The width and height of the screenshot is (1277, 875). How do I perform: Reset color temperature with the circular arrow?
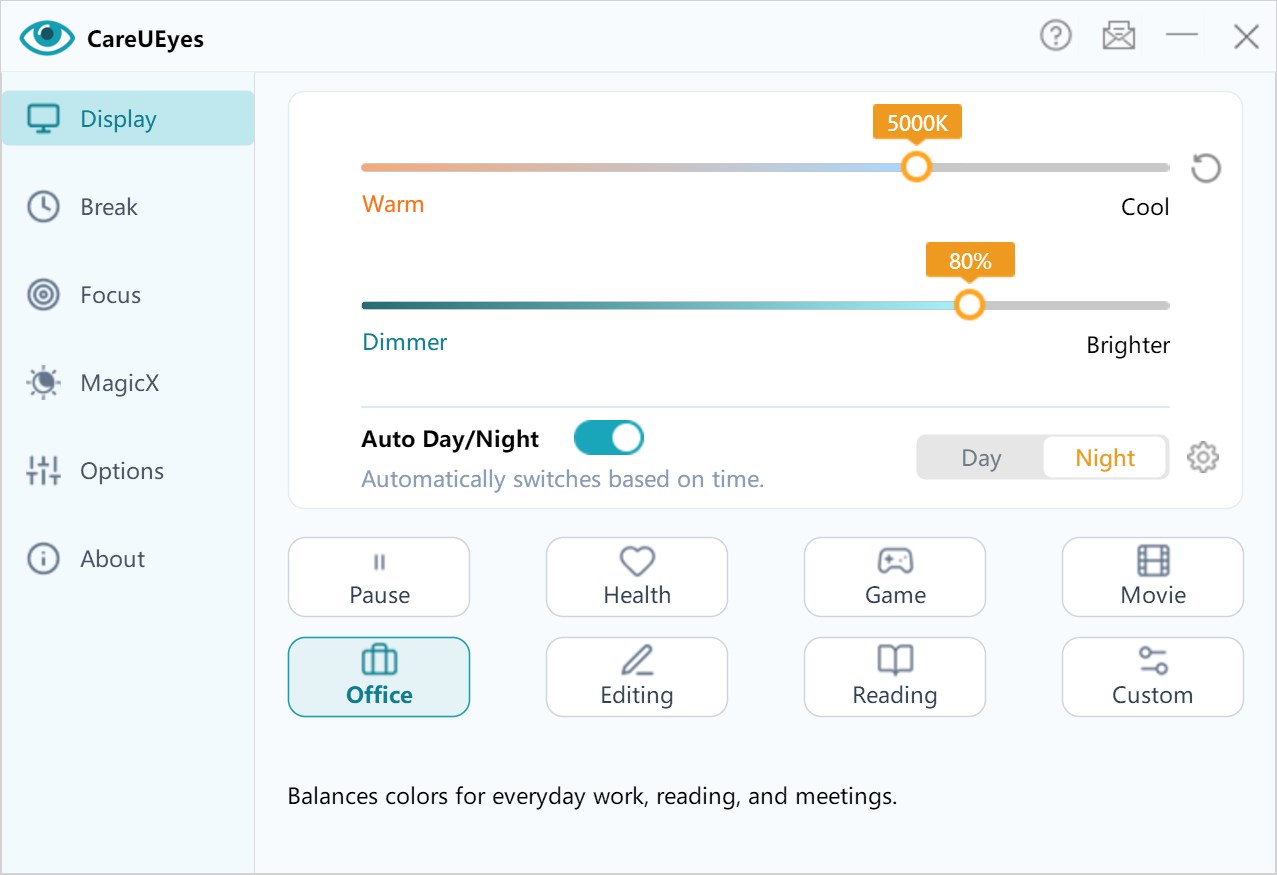point(1206,168)
